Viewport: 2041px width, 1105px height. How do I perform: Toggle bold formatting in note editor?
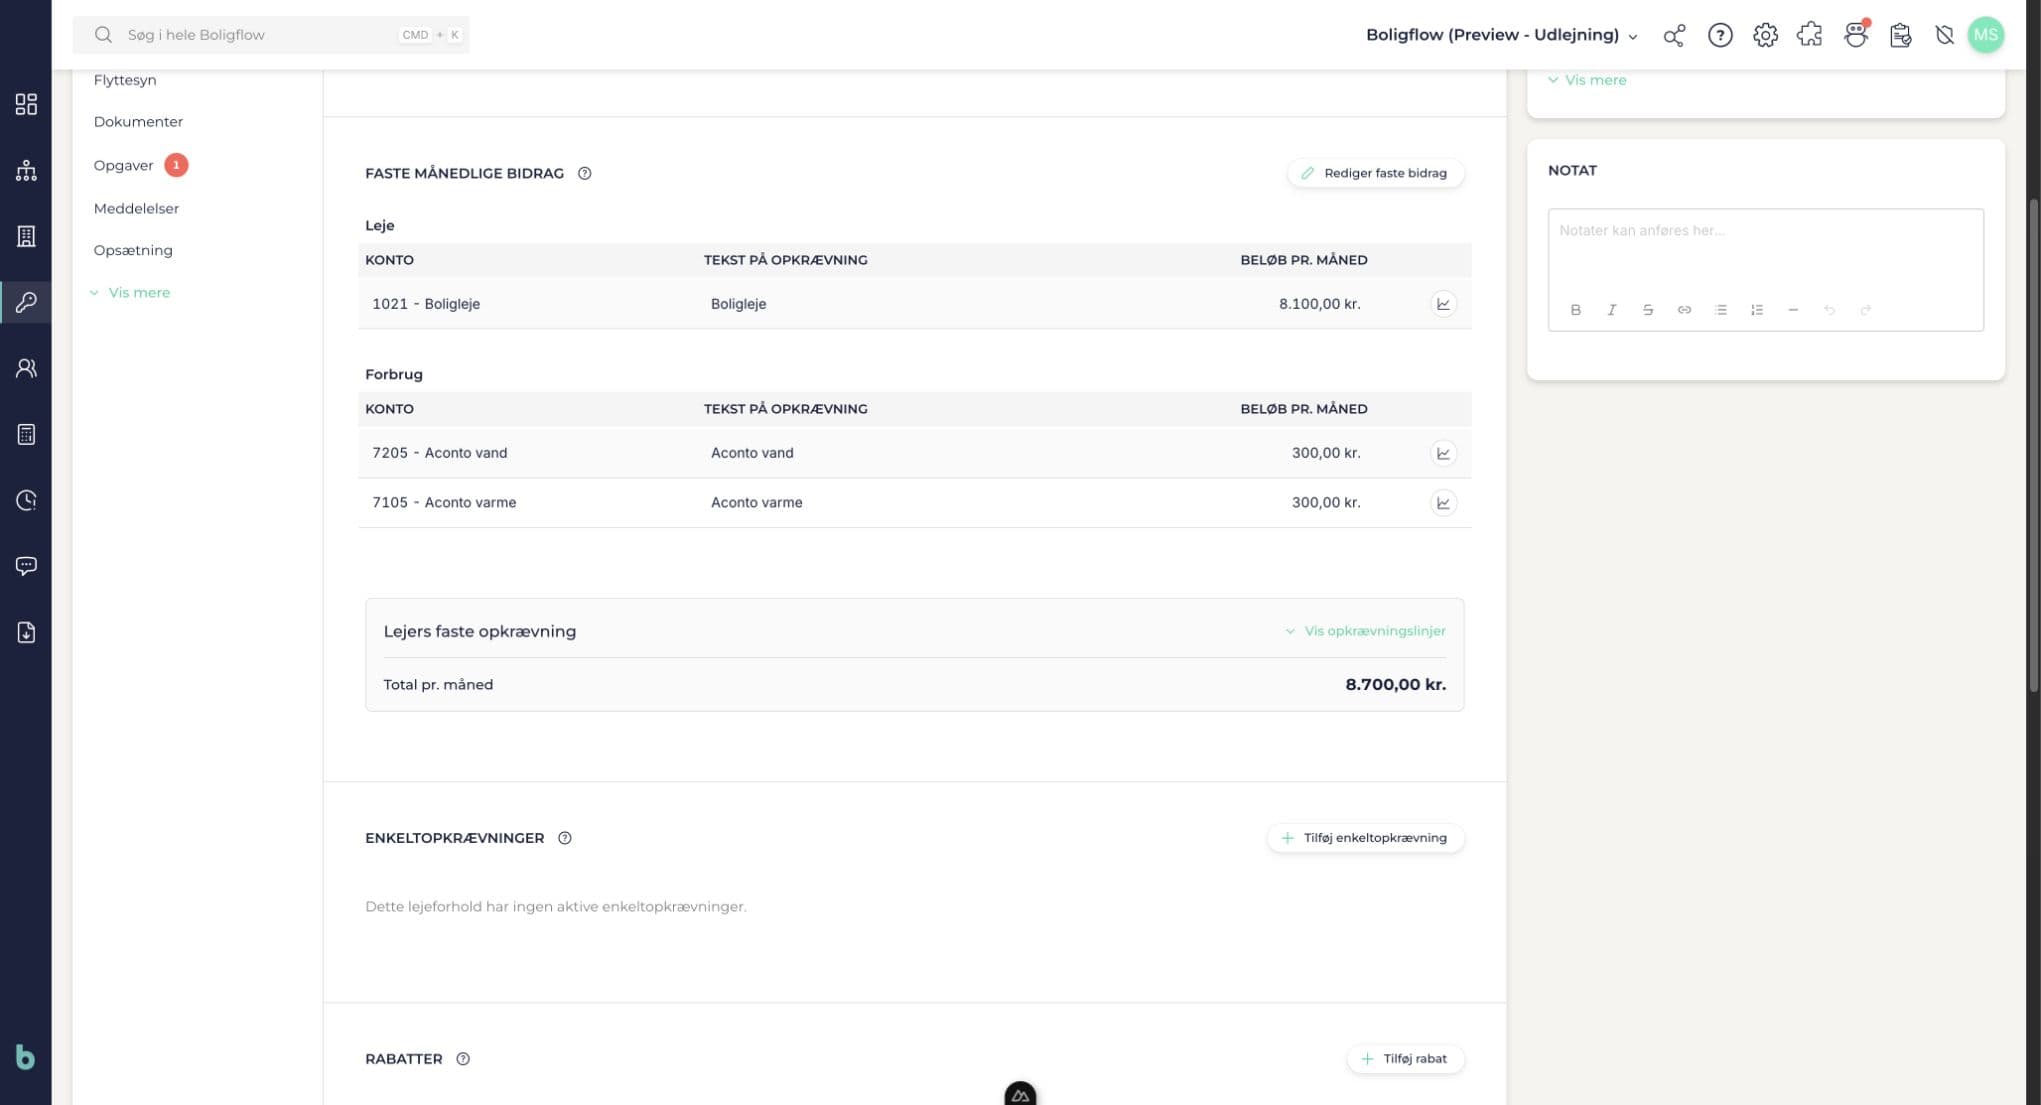click(x=1576, y=310)
